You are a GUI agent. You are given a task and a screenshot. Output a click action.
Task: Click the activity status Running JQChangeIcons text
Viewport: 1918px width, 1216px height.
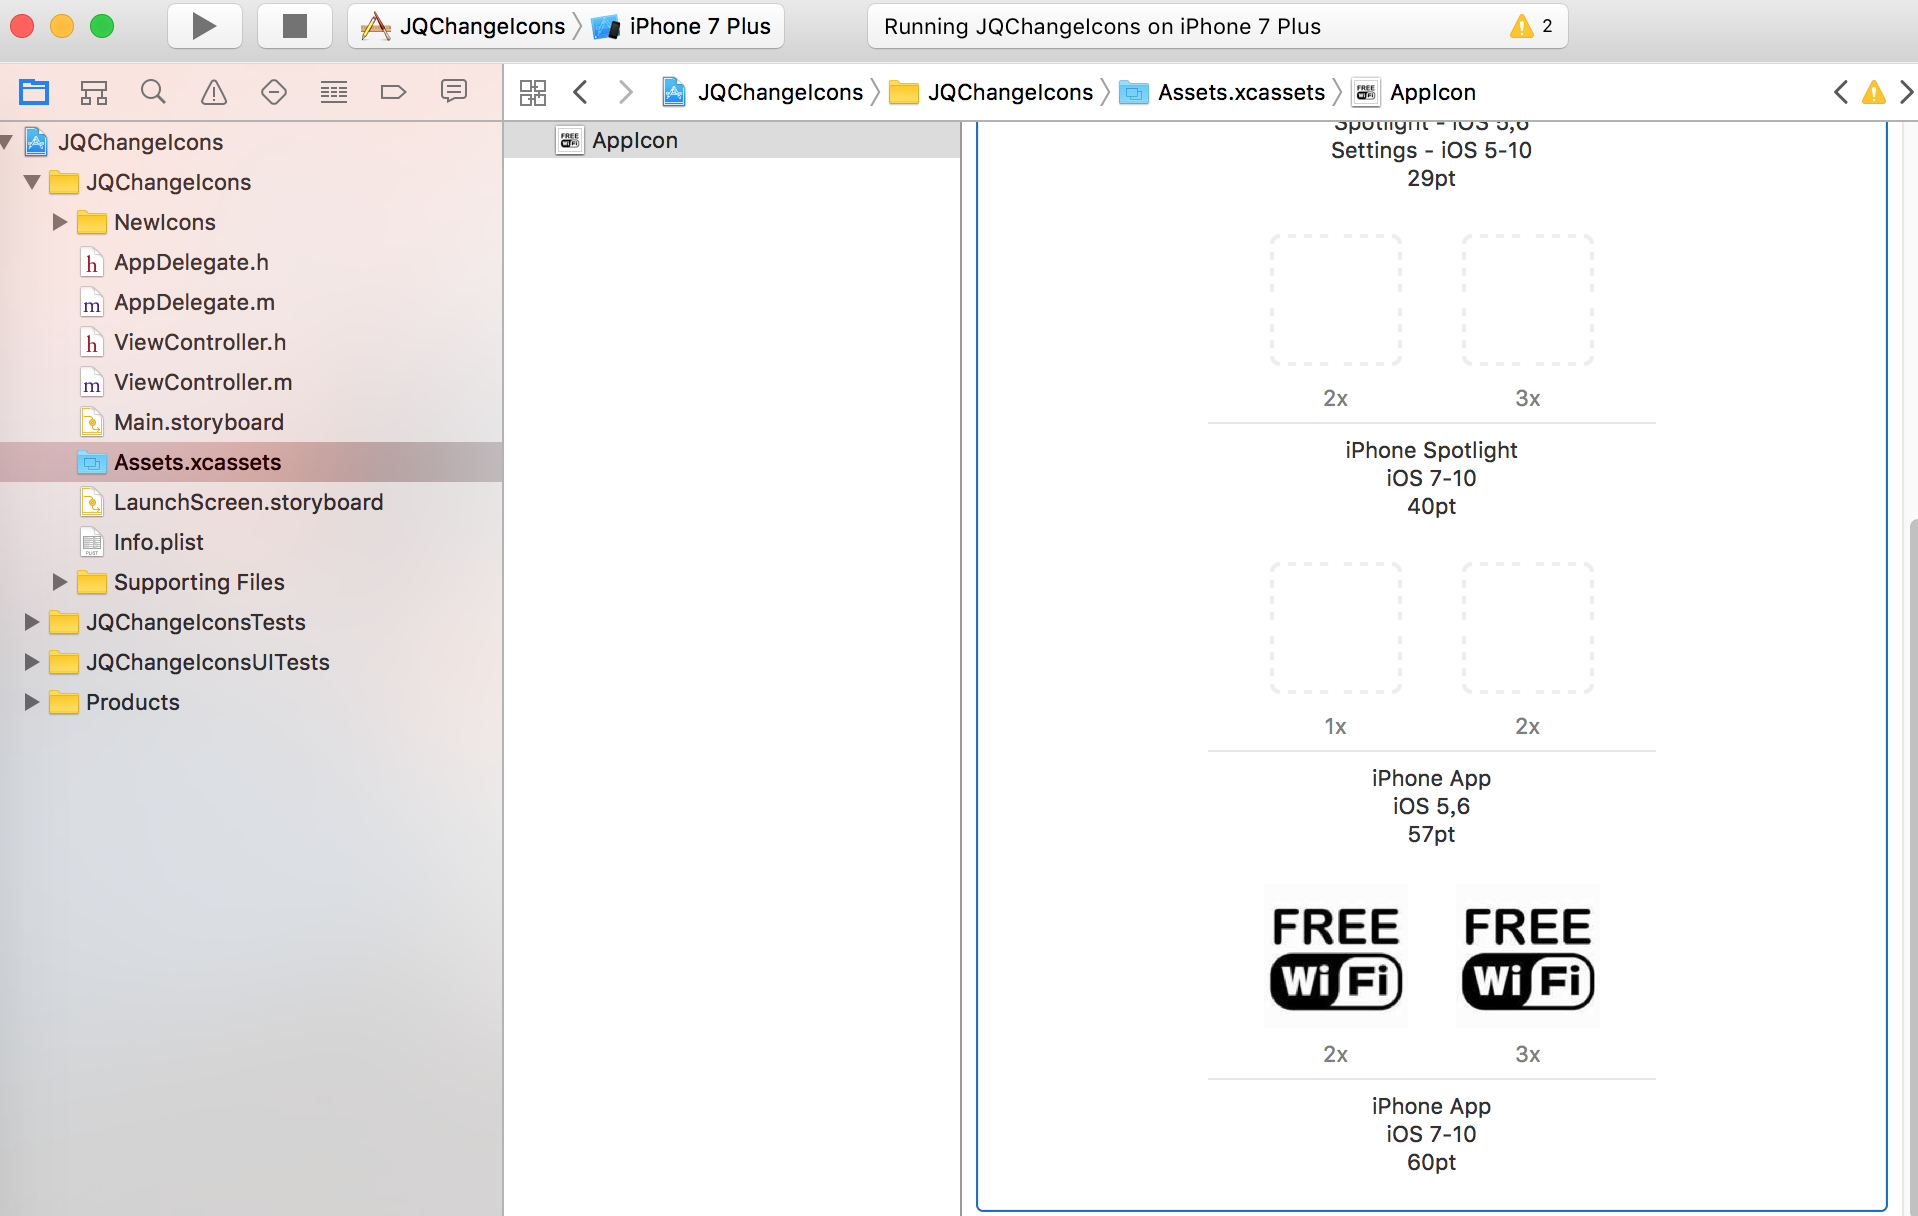pos(1102,26)
